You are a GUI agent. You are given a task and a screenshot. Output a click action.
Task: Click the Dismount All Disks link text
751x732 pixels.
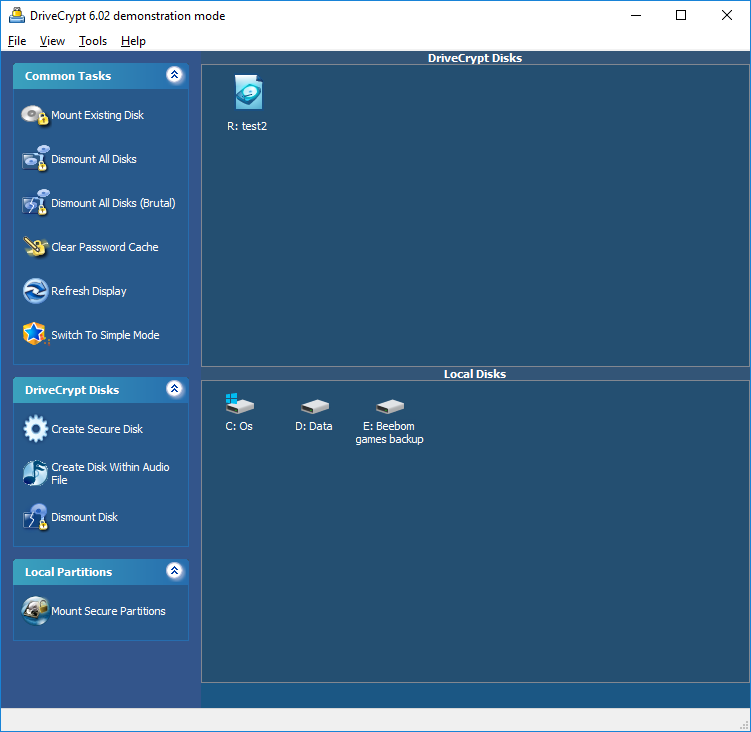tap(94, 159)
